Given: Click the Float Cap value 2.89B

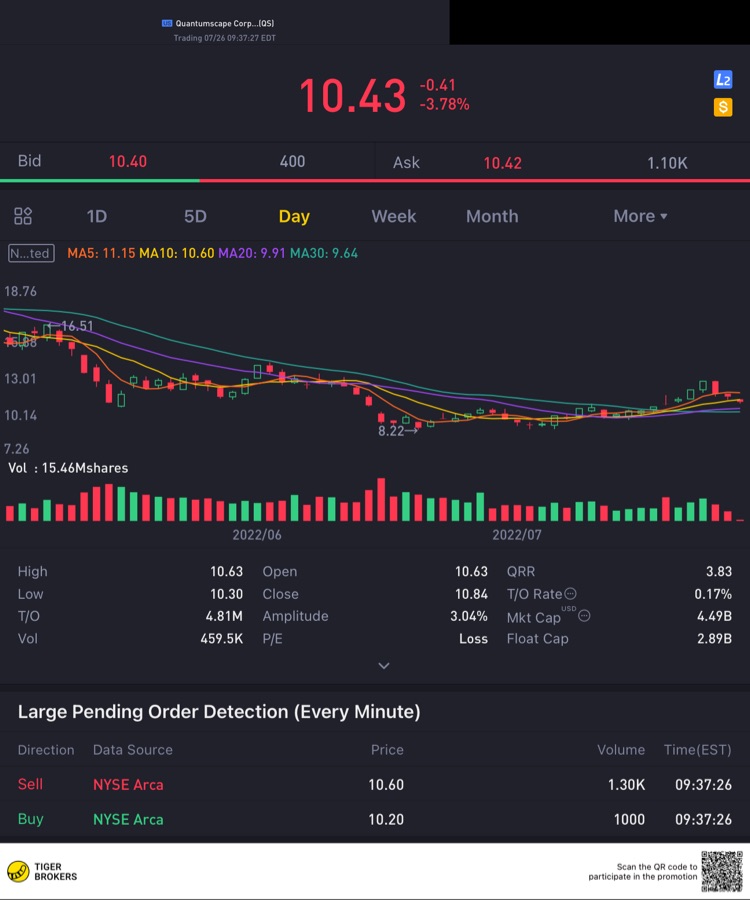Looking at the screenshot, I should point(714,639).
